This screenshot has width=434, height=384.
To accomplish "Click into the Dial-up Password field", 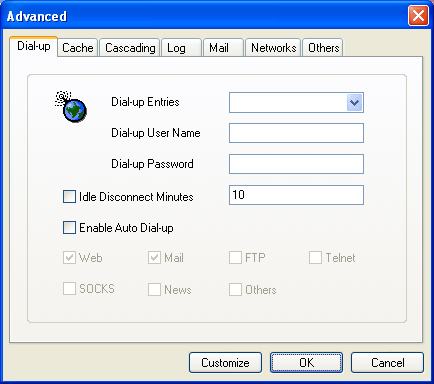I will click(x=296, y=164).
